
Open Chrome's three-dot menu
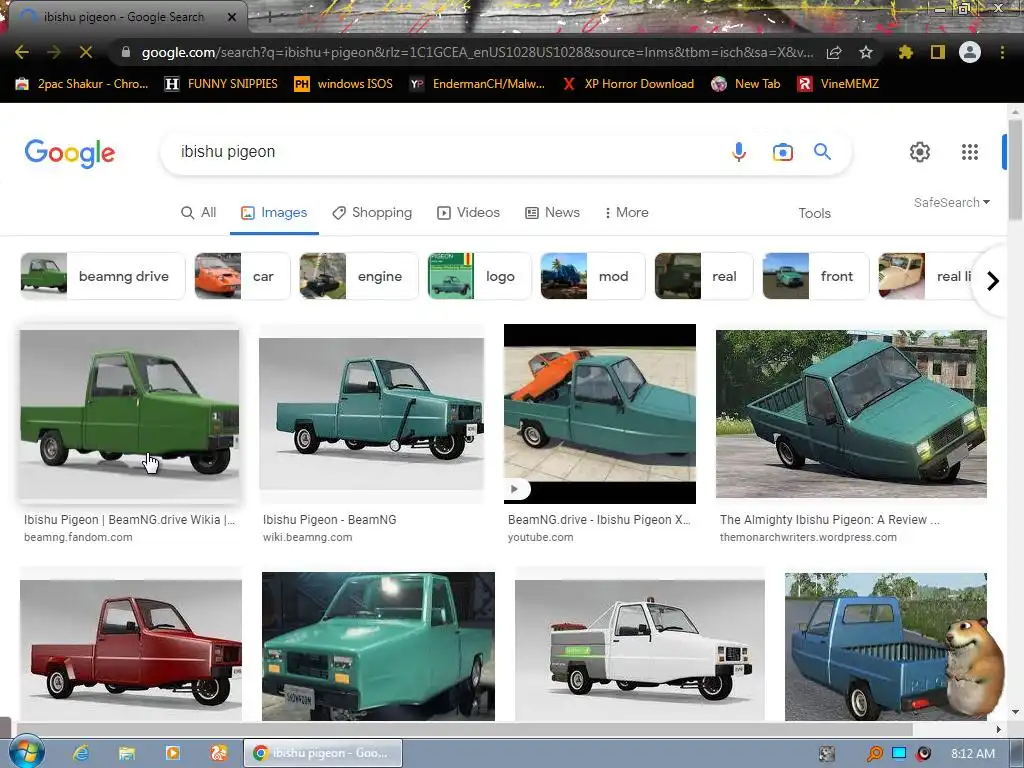pyautogui.click(x=1002, y=52)
